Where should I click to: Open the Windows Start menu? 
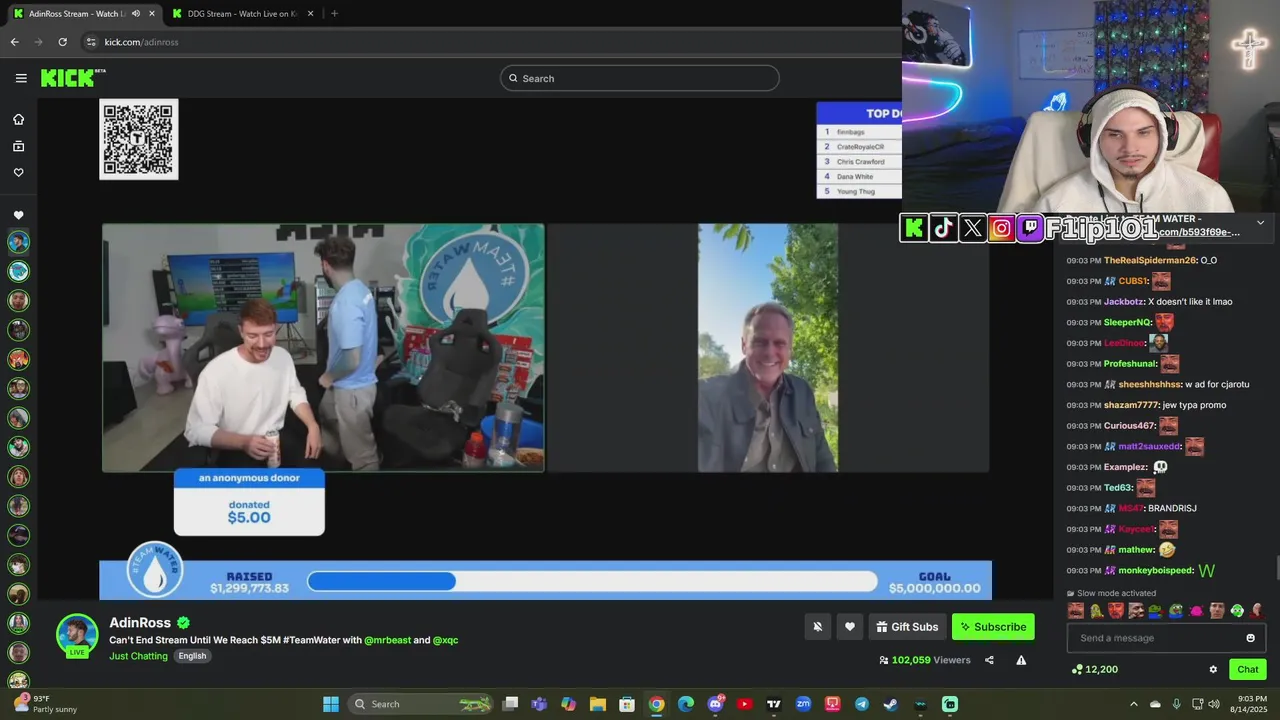coord(331,704)
